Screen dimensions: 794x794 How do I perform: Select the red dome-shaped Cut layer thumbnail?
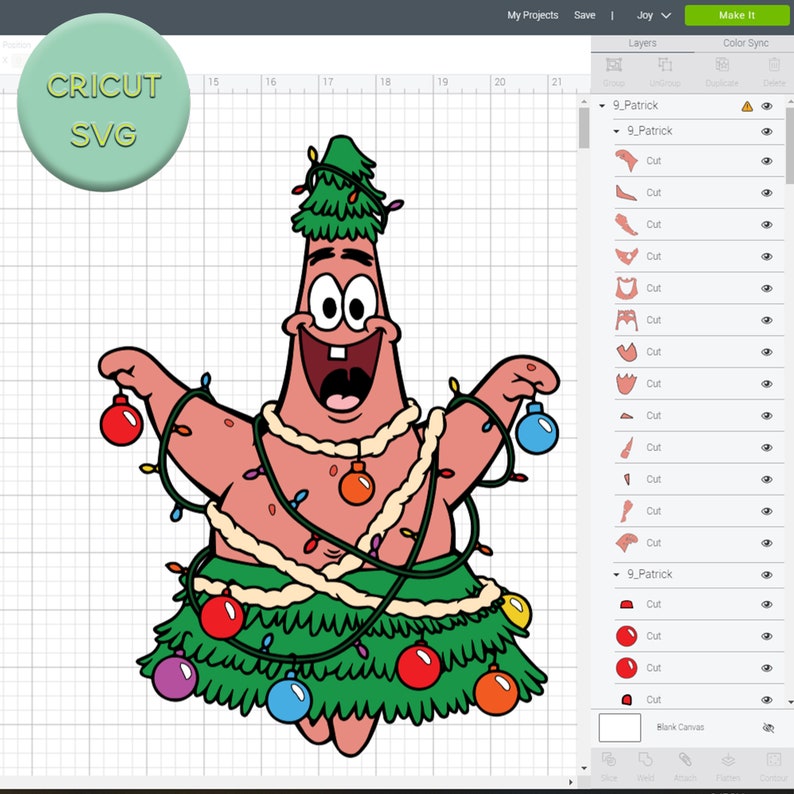coord(626,604)
